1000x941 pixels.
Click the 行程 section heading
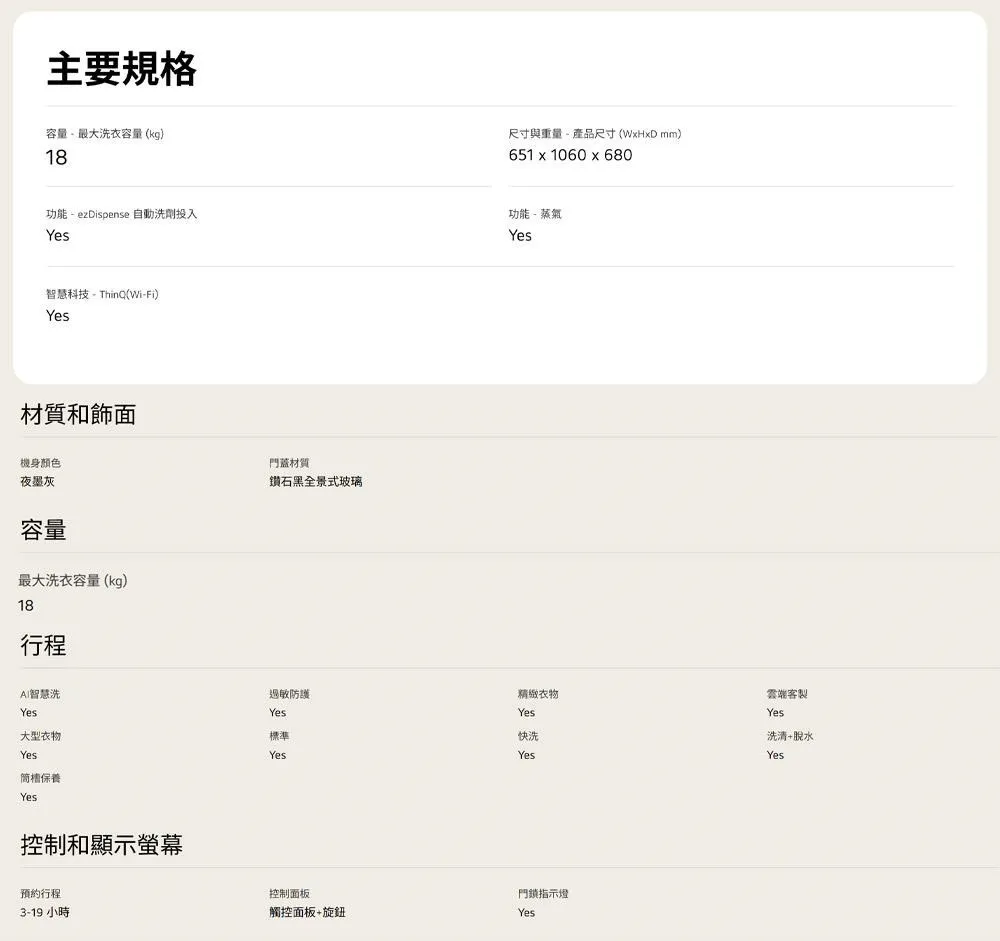coord(44,645)
